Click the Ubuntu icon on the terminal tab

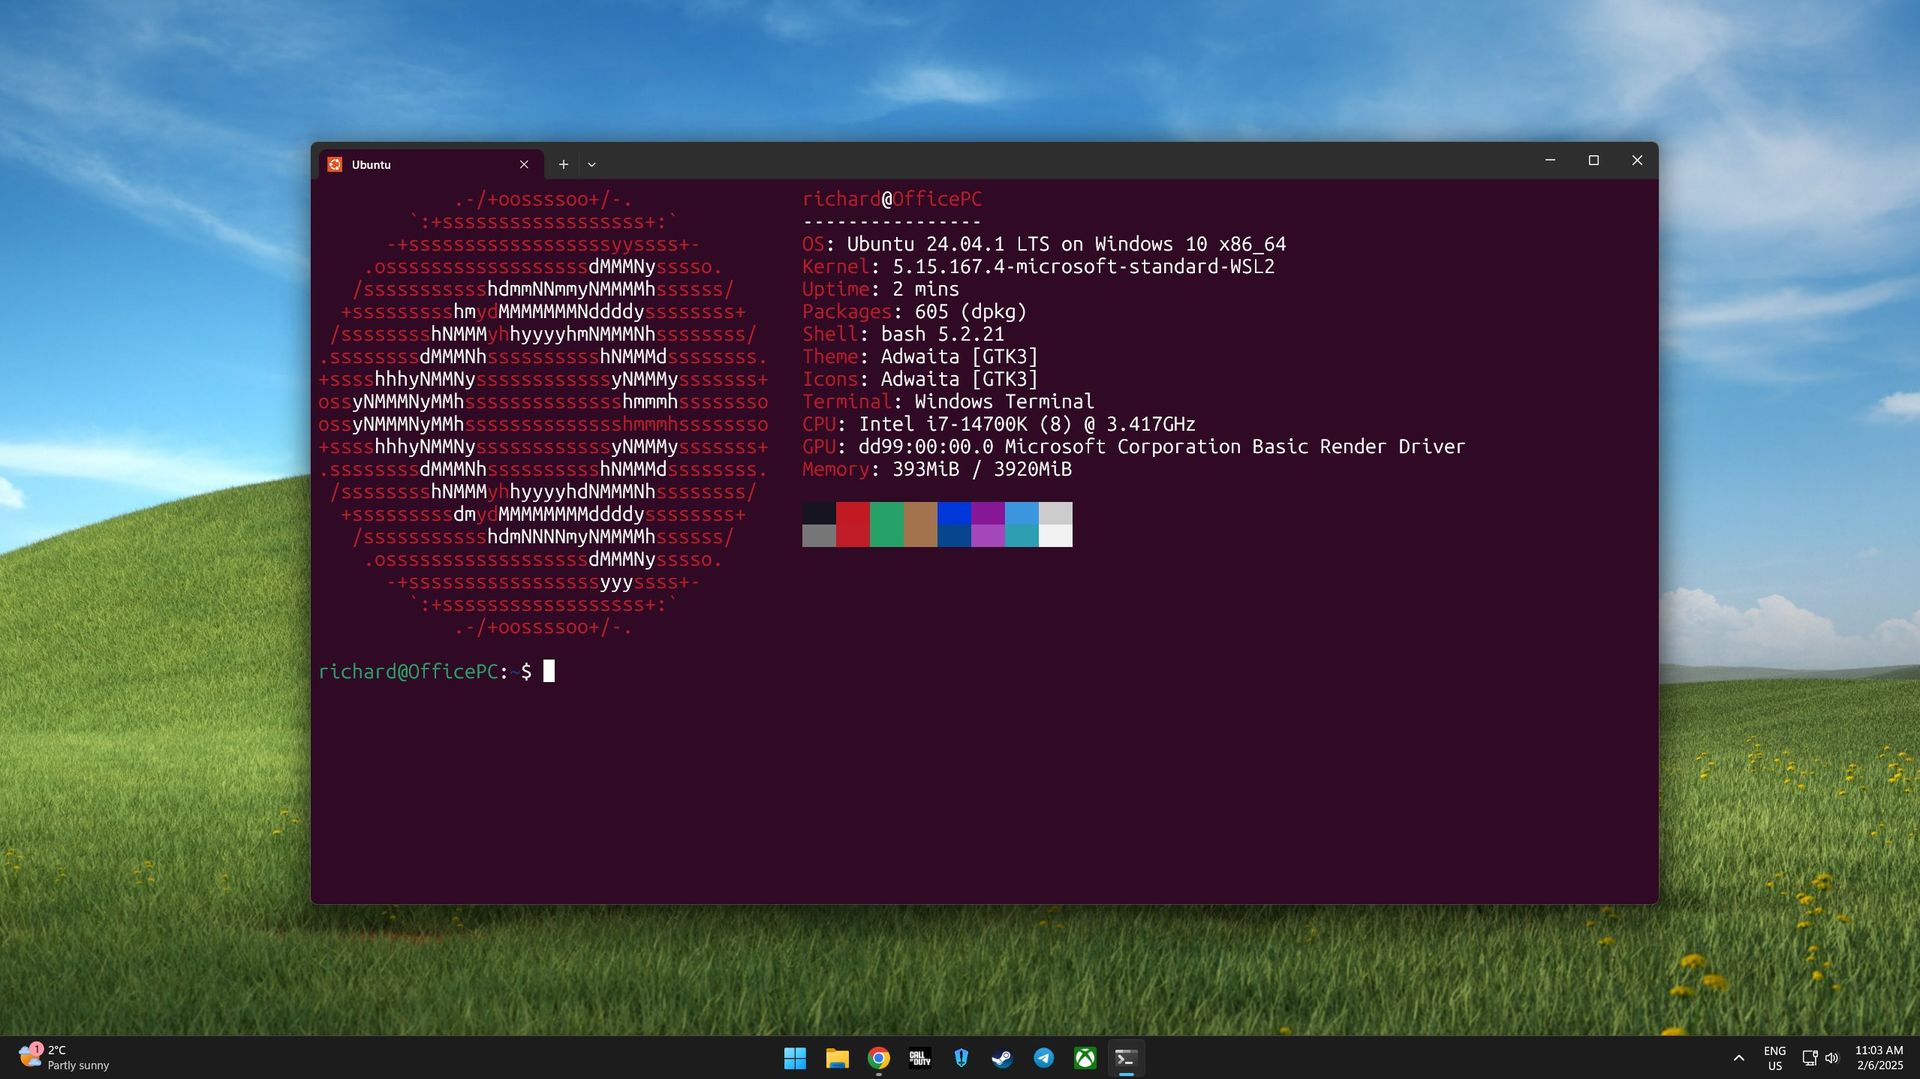click(x=334, y=164)
